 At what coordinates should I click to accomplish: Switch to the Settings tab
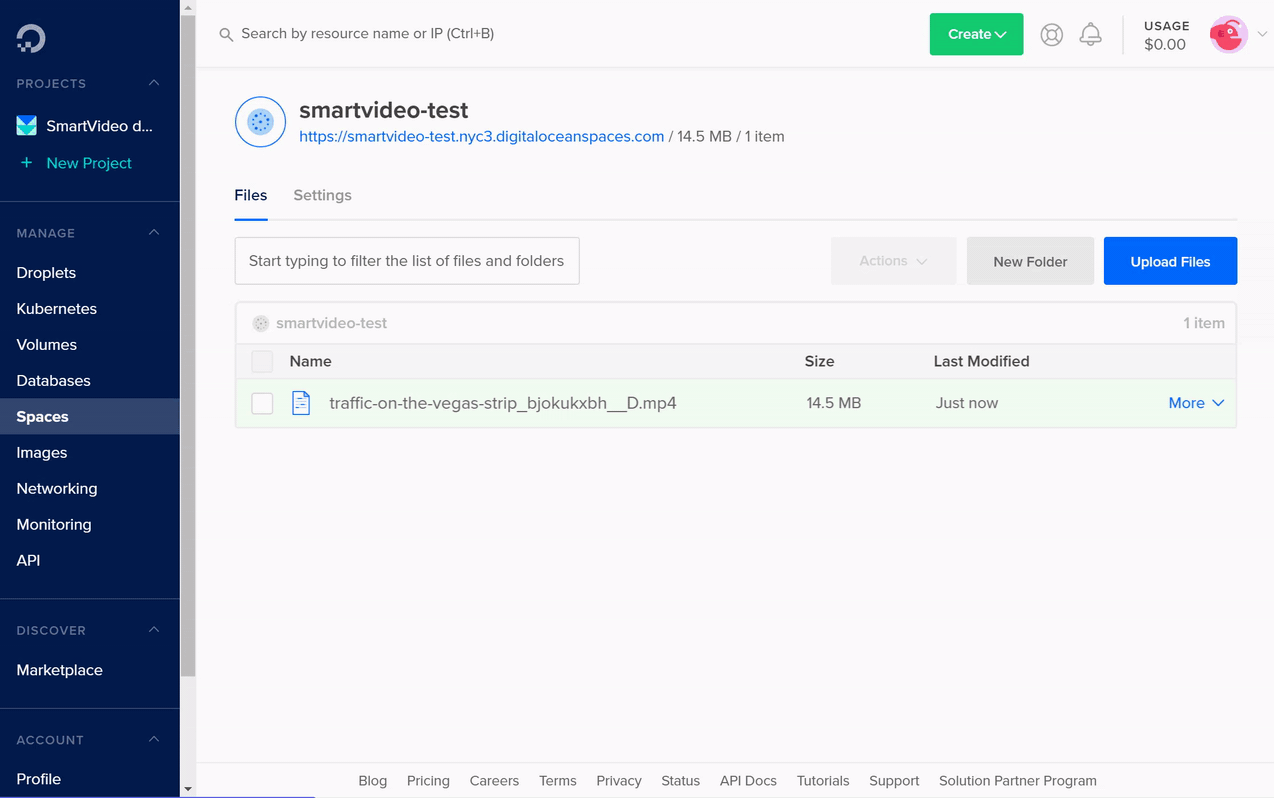(x=322, y=195)
